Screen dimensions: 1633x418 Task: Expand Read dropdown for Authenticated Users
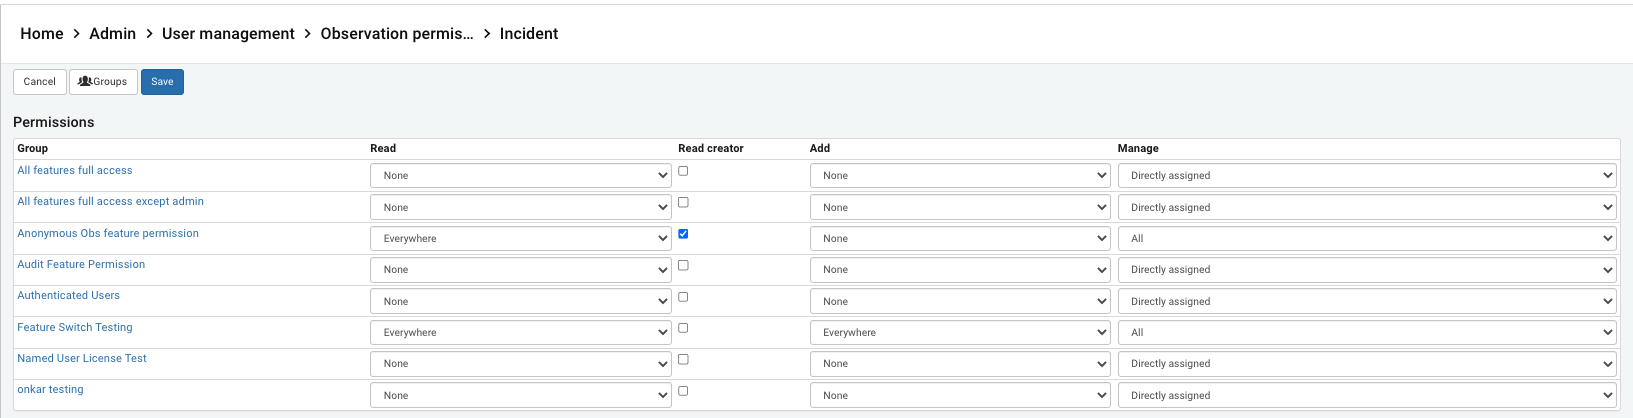point(520,301)
